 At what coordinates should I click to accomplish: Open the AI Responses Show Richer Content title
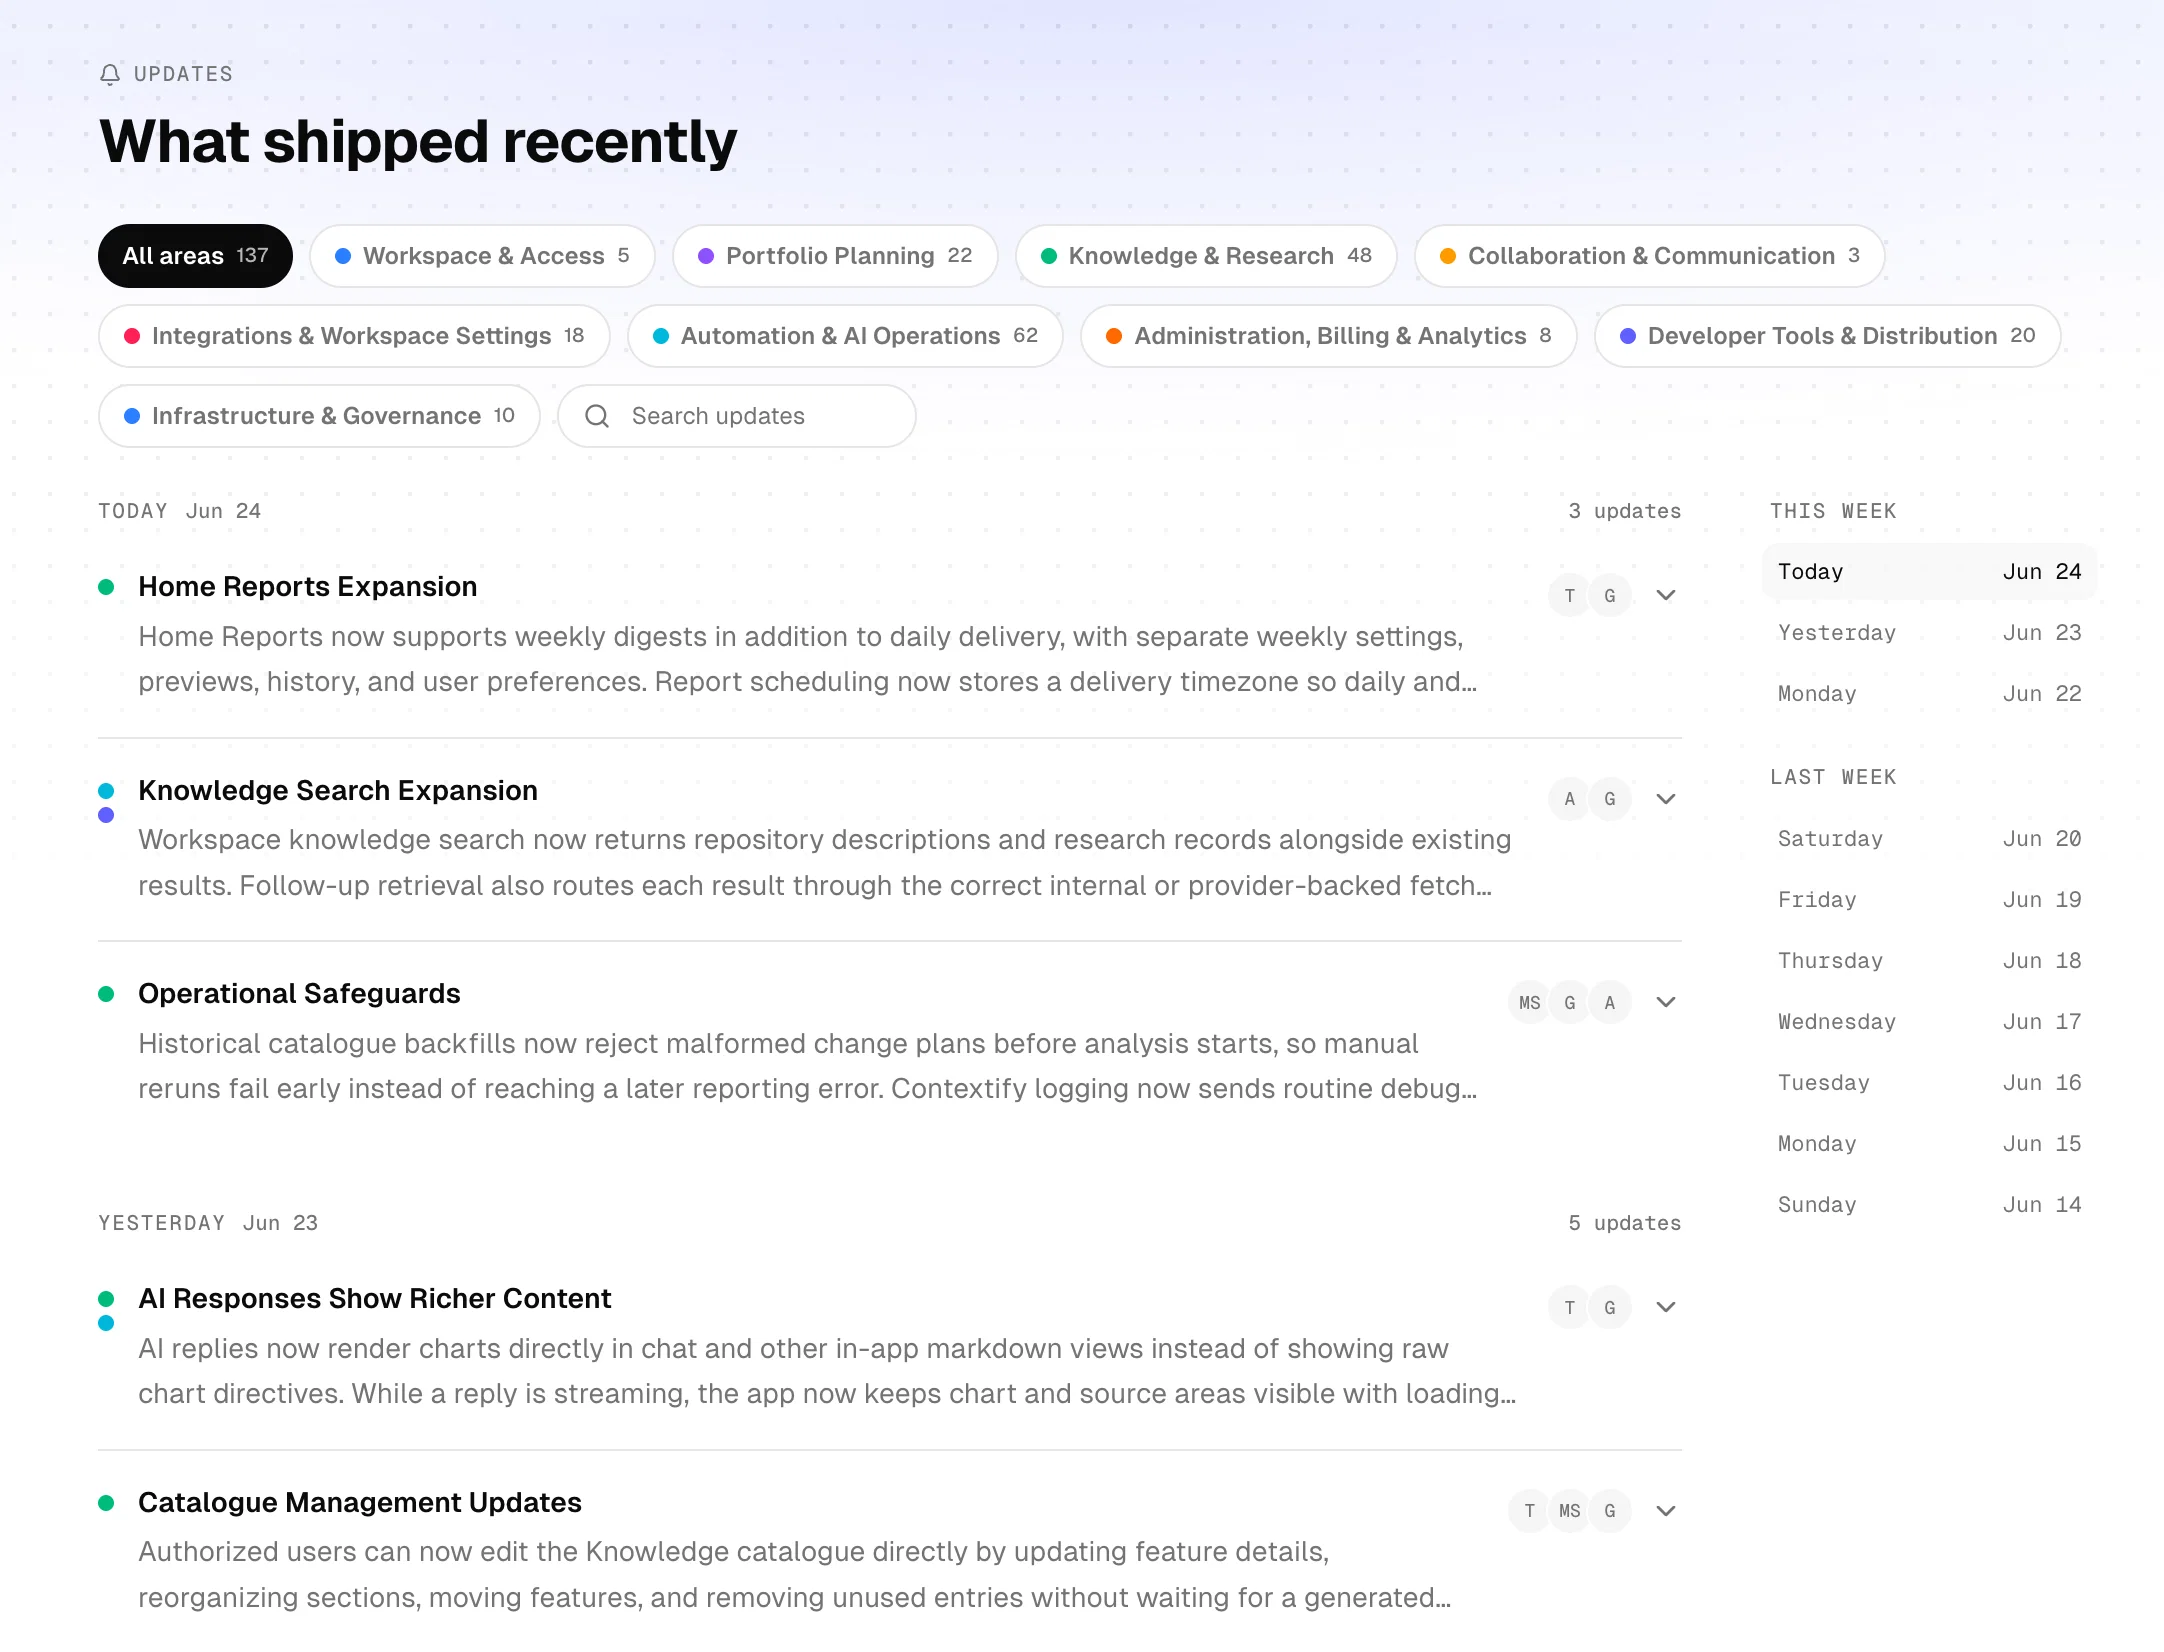pos(375,1298)
